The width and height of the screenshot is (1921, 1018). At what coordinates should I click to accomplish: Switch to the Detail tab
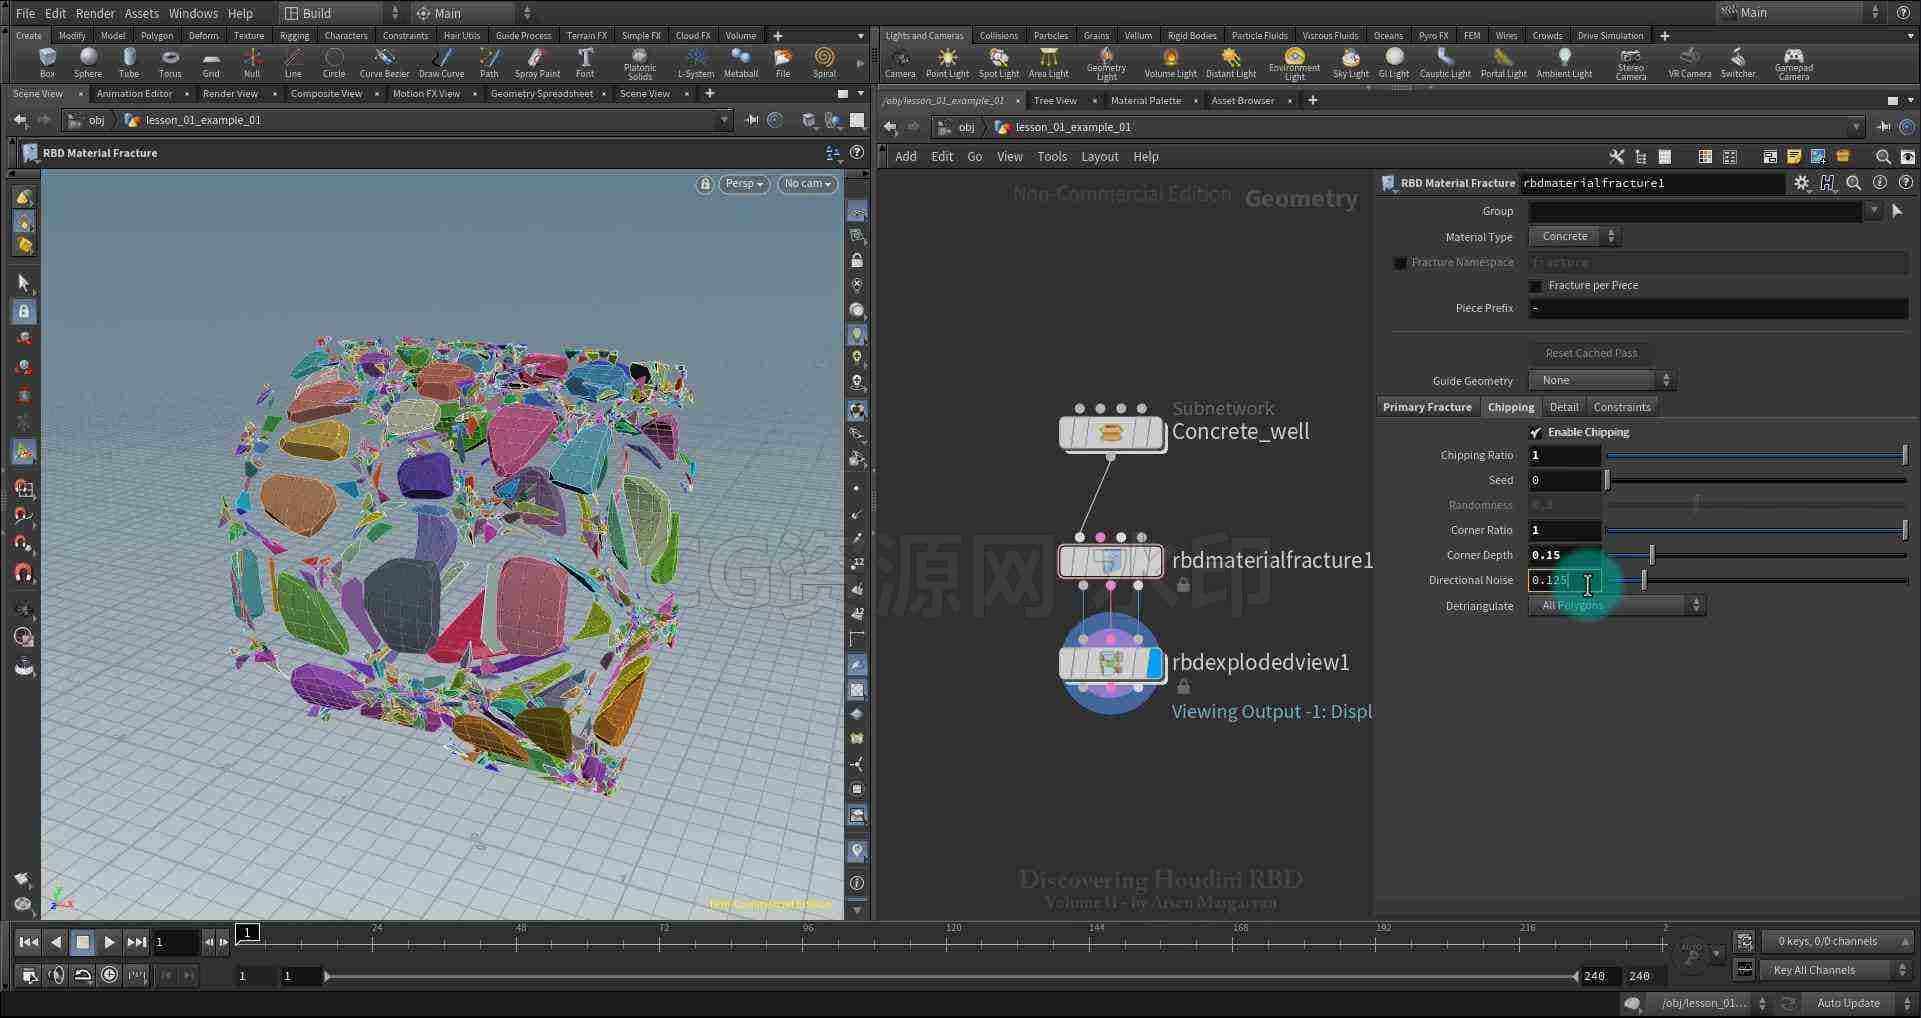[1564, 407]
